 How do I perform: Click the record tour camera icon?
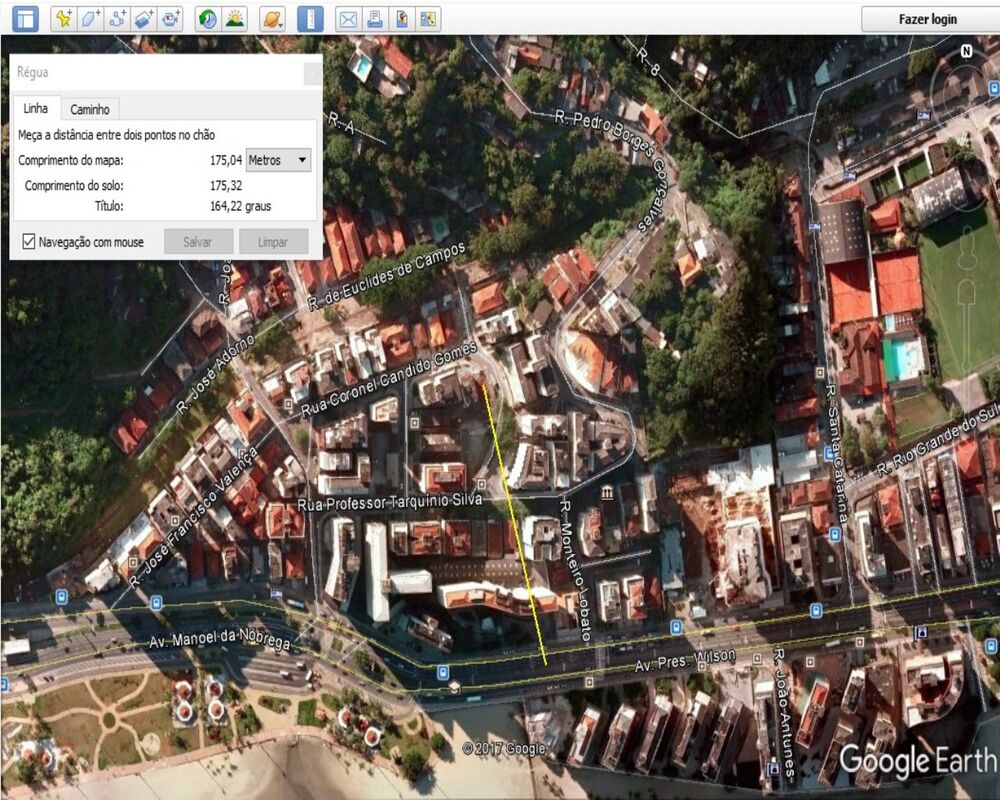coord(172,18)
